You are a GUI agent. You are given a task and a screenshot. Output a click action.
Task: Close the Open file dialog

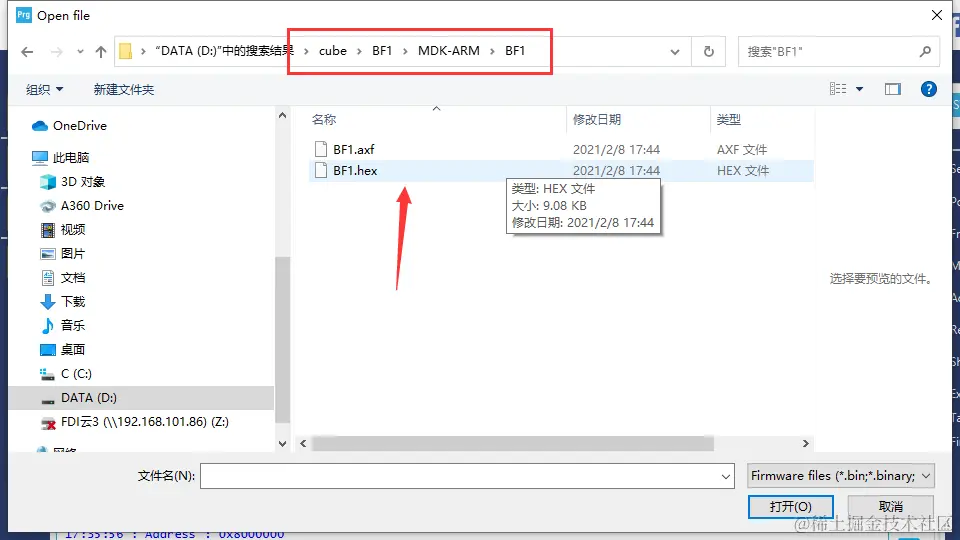click(937, 15)
